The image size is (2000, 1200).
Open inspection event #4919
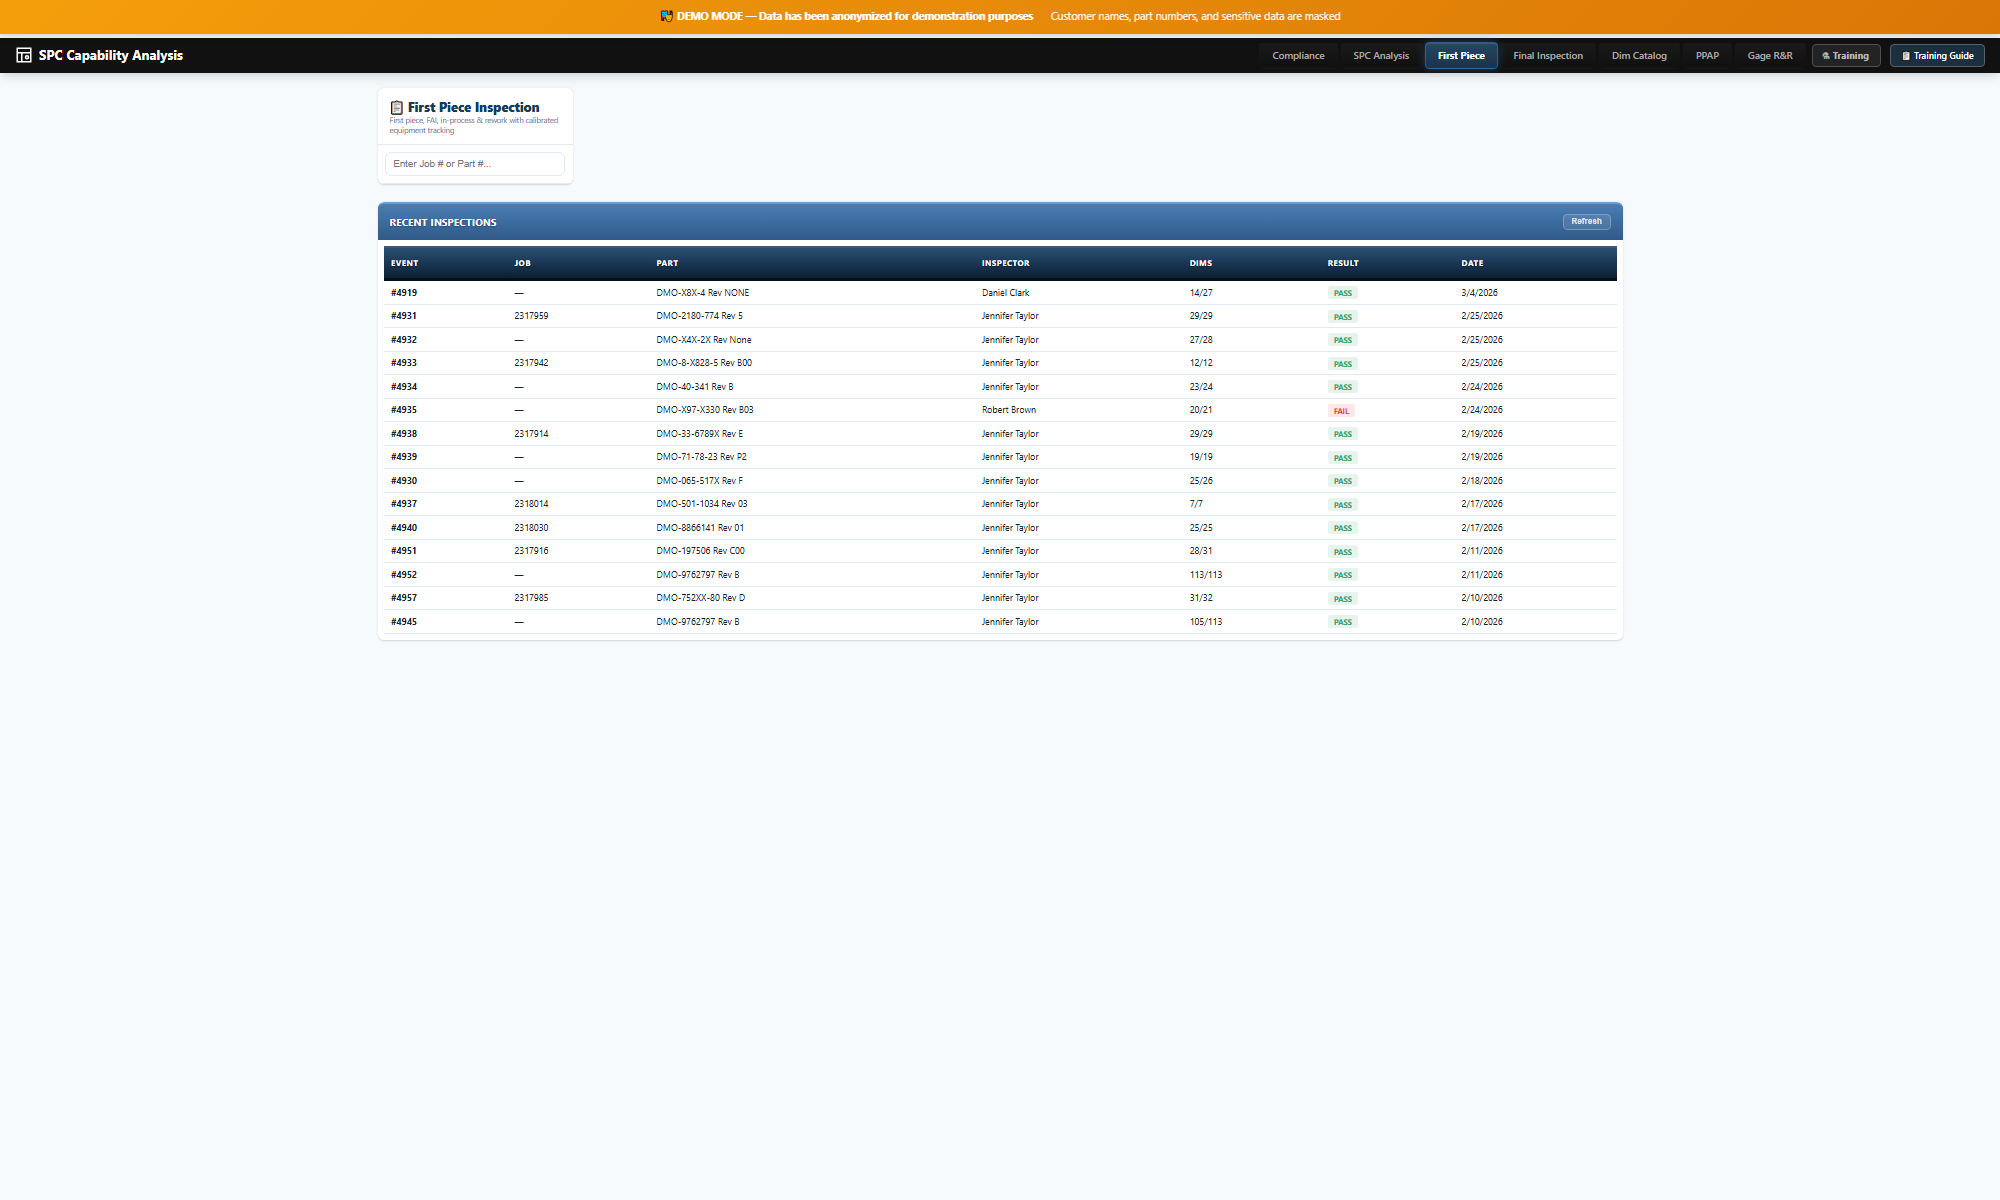coord(404,293)
